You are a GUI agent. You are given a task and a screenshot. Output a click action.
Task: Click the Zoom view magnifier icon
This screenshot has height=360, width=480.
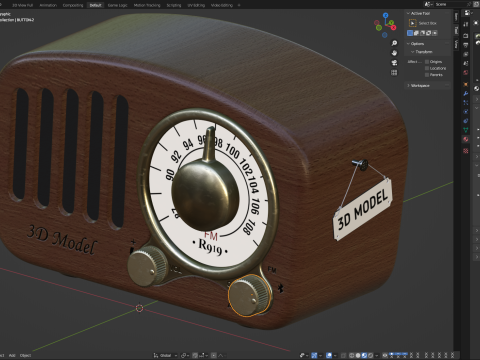tap(394, 43)
